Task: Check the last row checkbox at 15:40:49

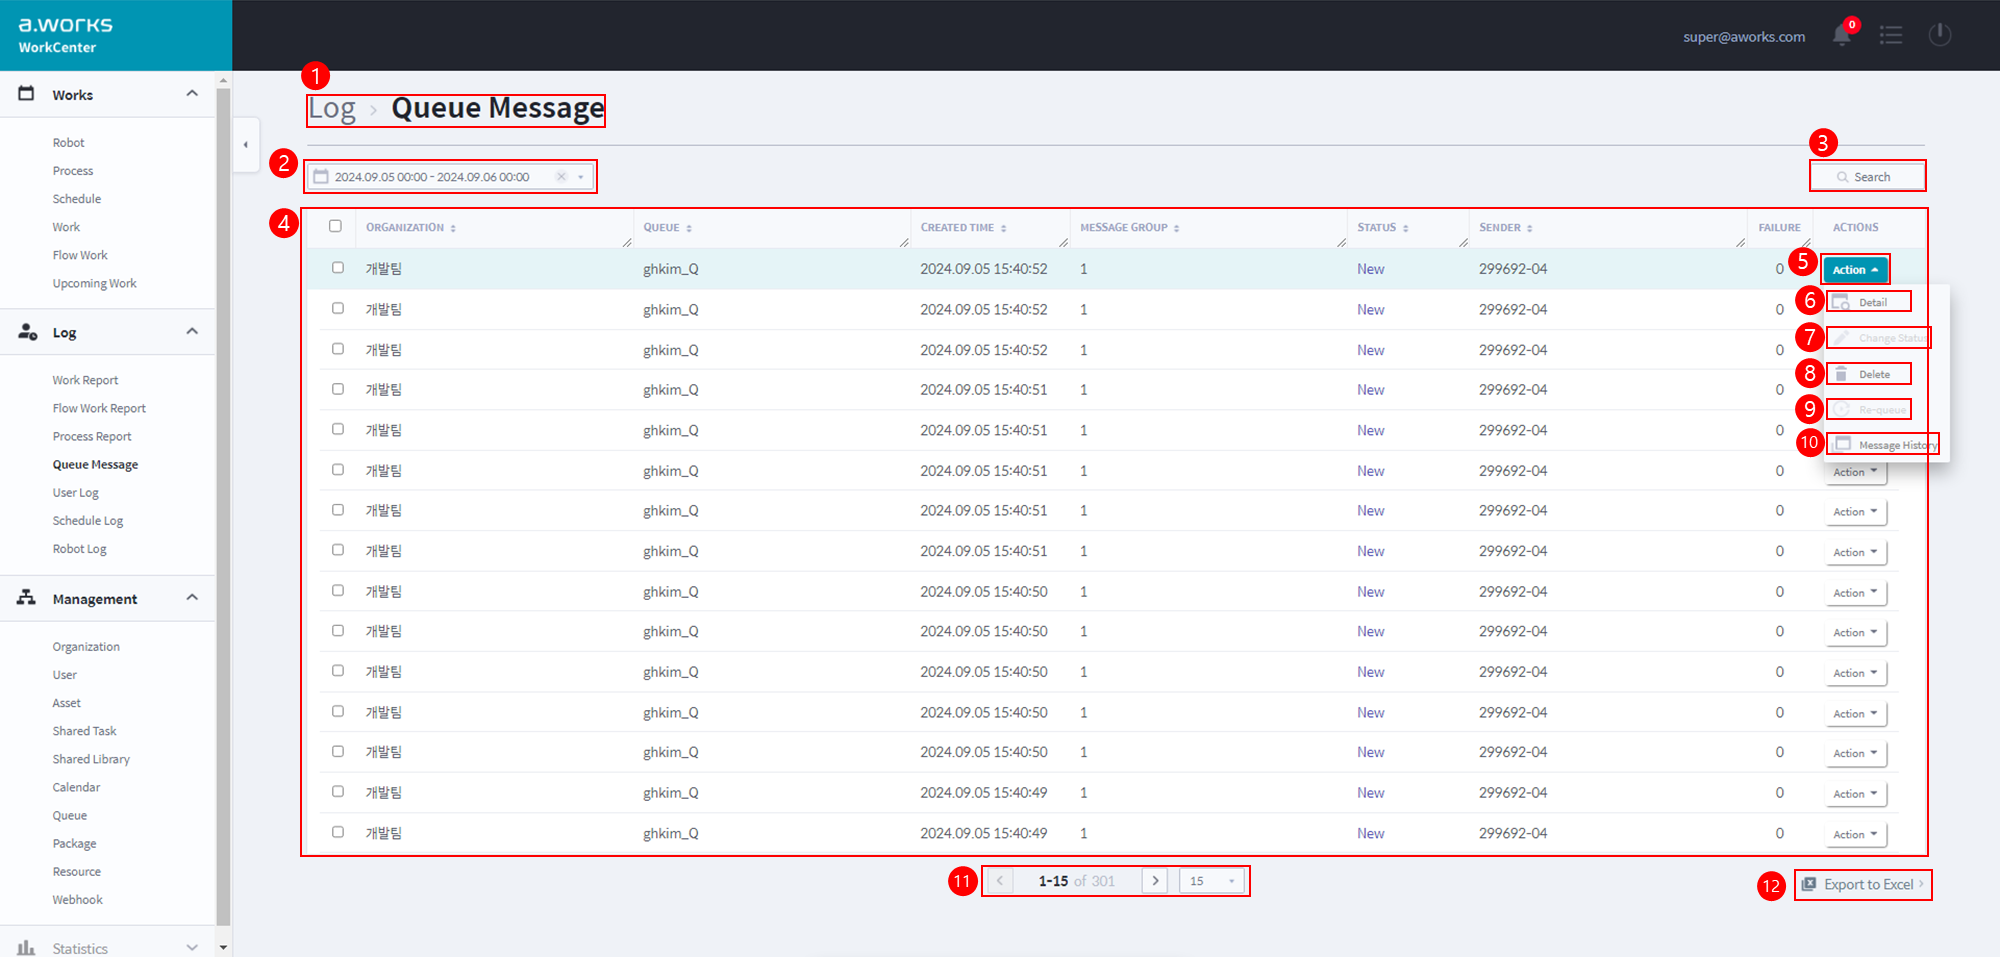Action: pos(338,832)
